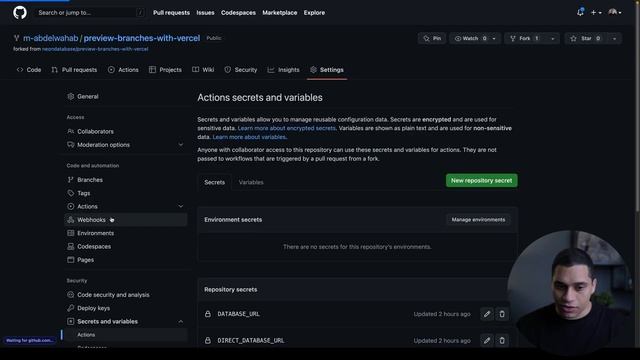Select the Settings tab
Screen dimensions: 640x360
point(327,70)
